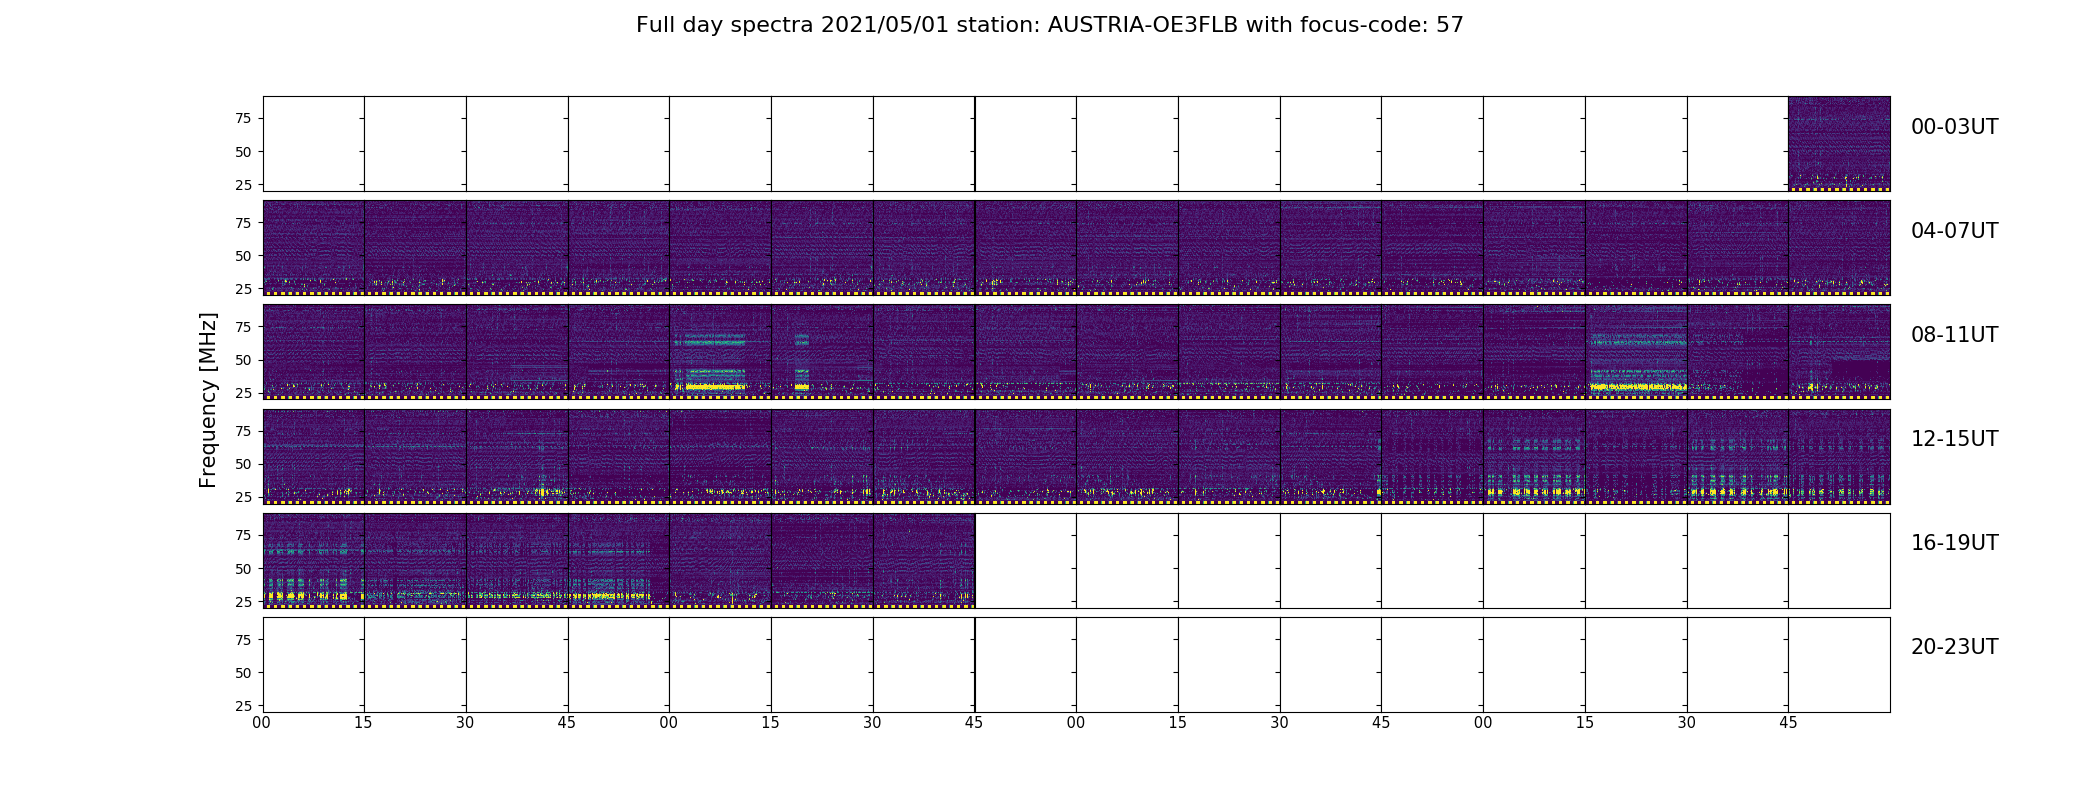This screenshot has height=800, width=2100.
Task: Click the 75 tick label of the 00-03UT row
Action: tap(243, 118)
